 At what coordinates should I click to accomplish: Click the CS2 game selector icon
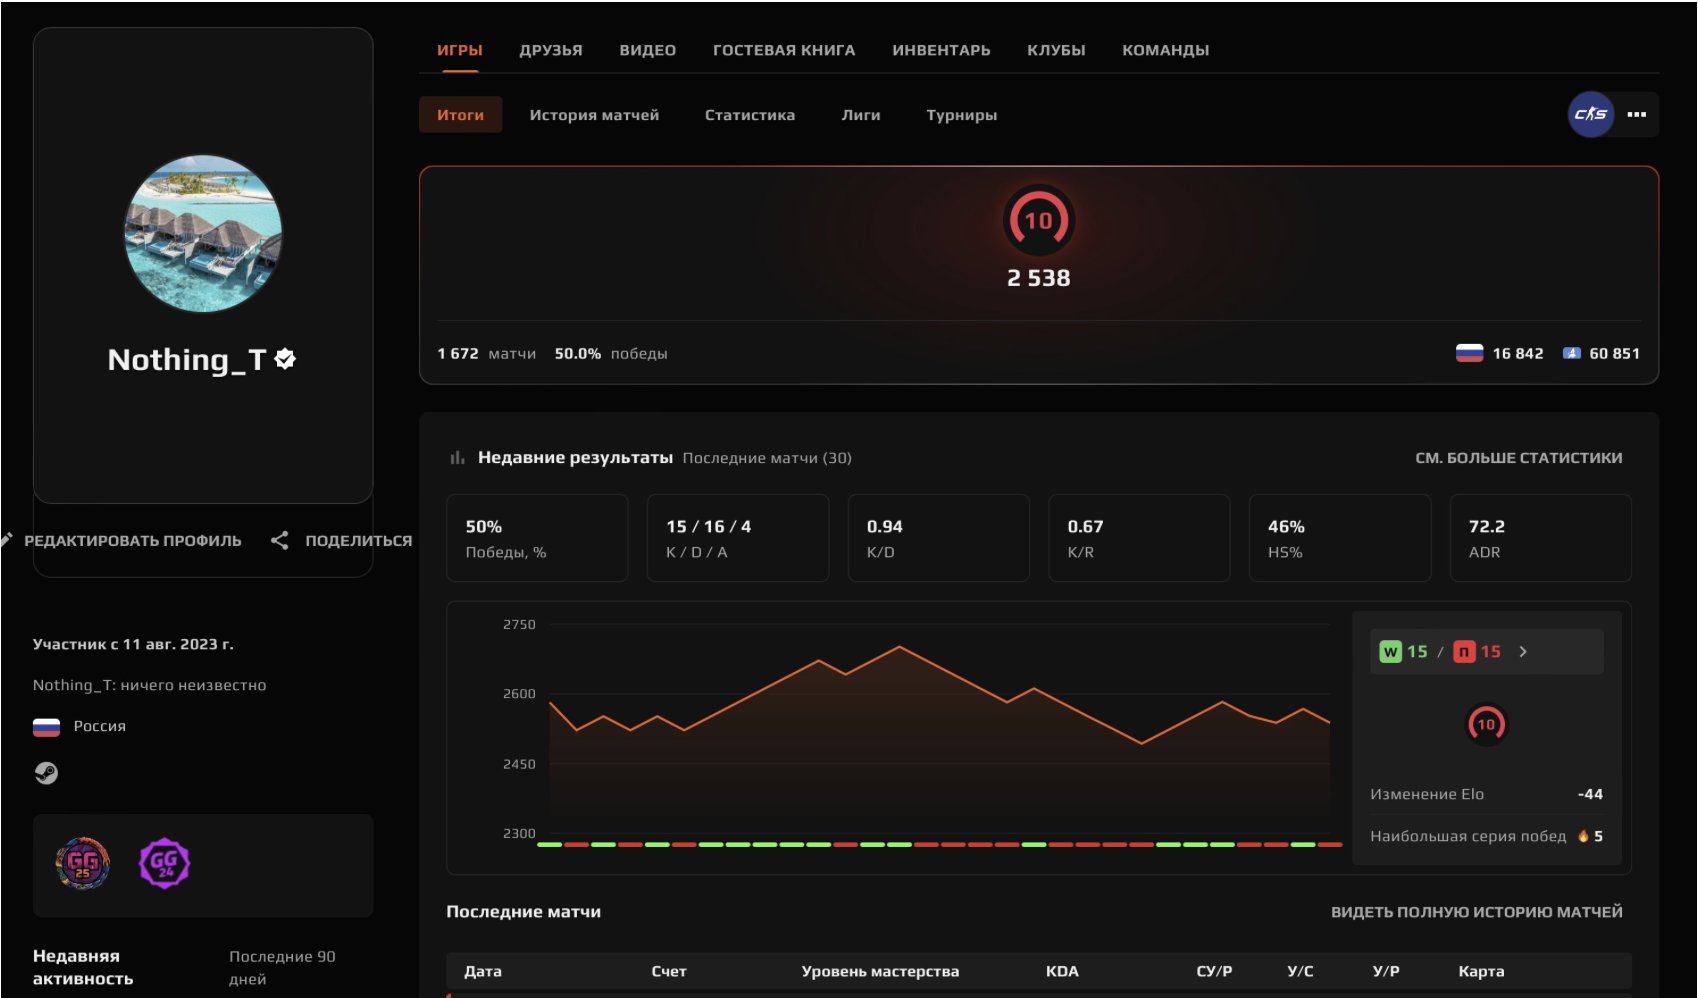(x=1590, y=114)
